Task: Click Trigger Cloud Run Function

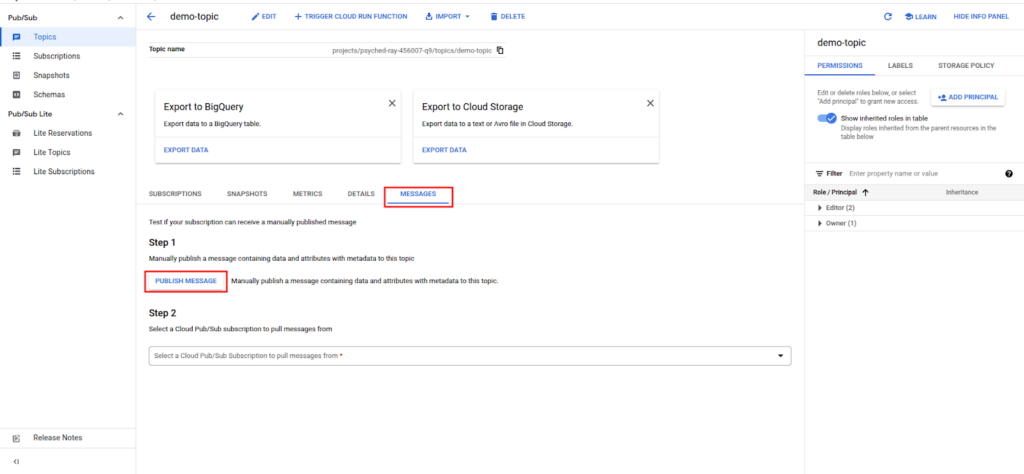Action: pos(351,16)
